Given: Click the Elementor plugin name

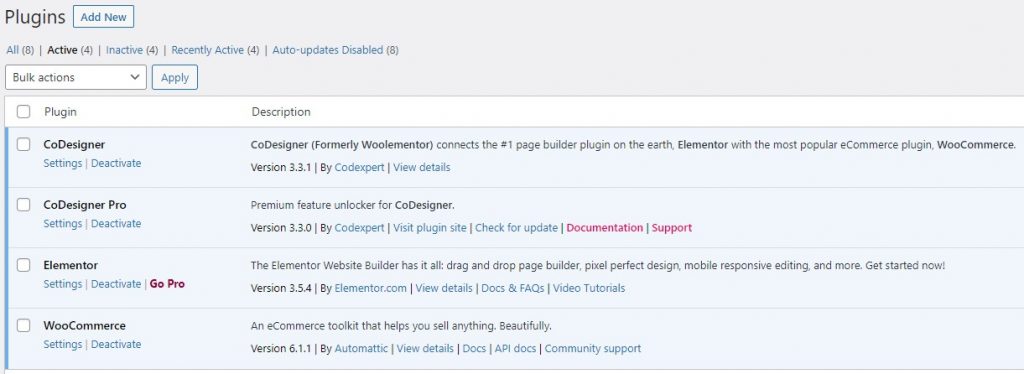Looking at the screenshot, I should point(71,265).
